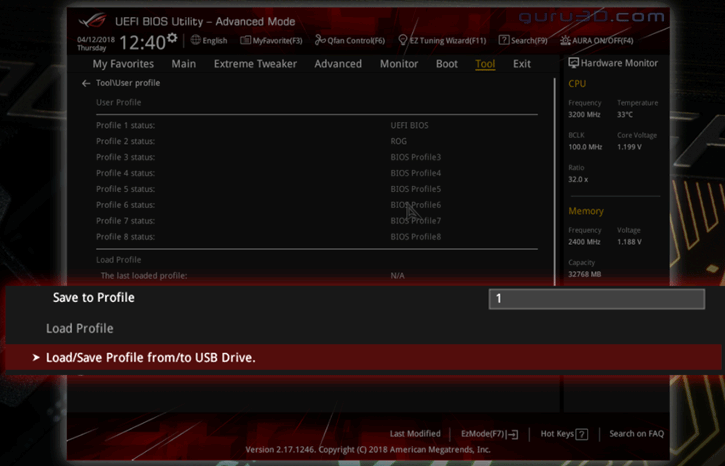The width and height of the screenshot is (725, 466).
Task: Select the Load Profile option
Action: point(80,328)
